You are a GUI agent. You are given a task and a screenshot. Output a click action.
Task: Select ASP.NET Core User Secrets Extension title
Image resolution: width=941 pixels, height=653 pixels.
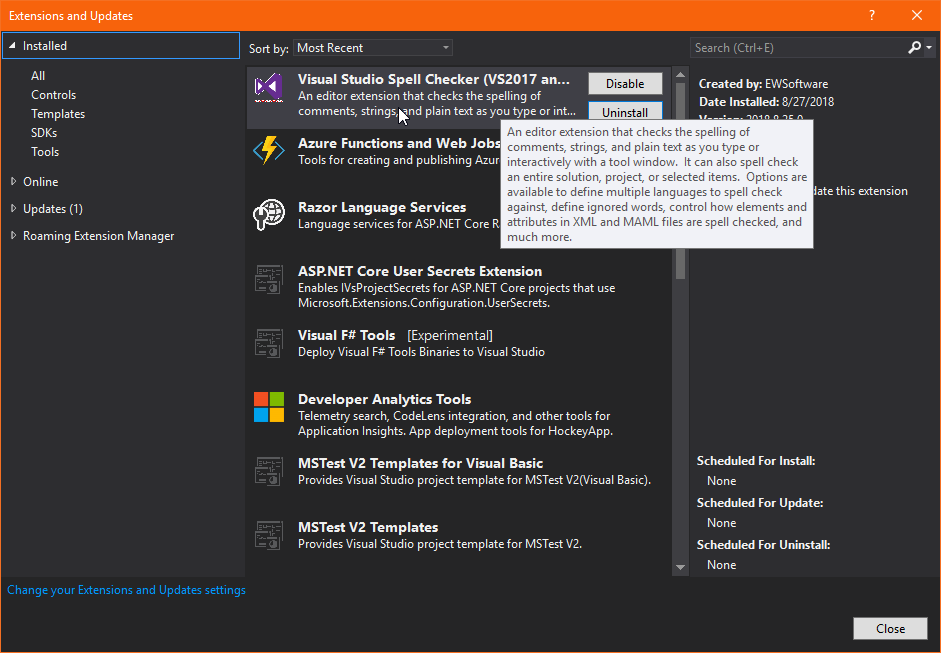click(x=420, y=271)
